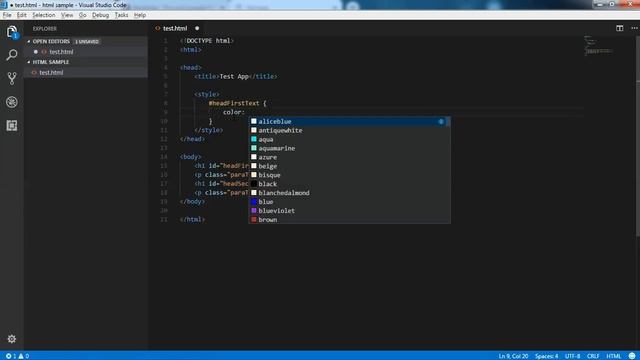The width and height of the screenshot is (640, 360).
Task: Click Ln 9, Col 20 in status bar
Action: pos(513,356)
